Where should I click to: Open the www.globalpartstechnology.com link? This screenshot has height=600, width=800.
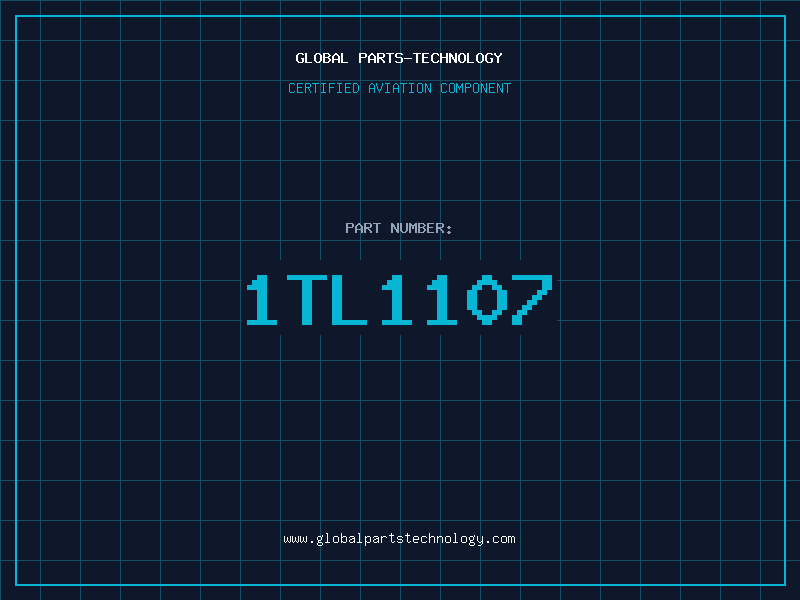[399, 539]
